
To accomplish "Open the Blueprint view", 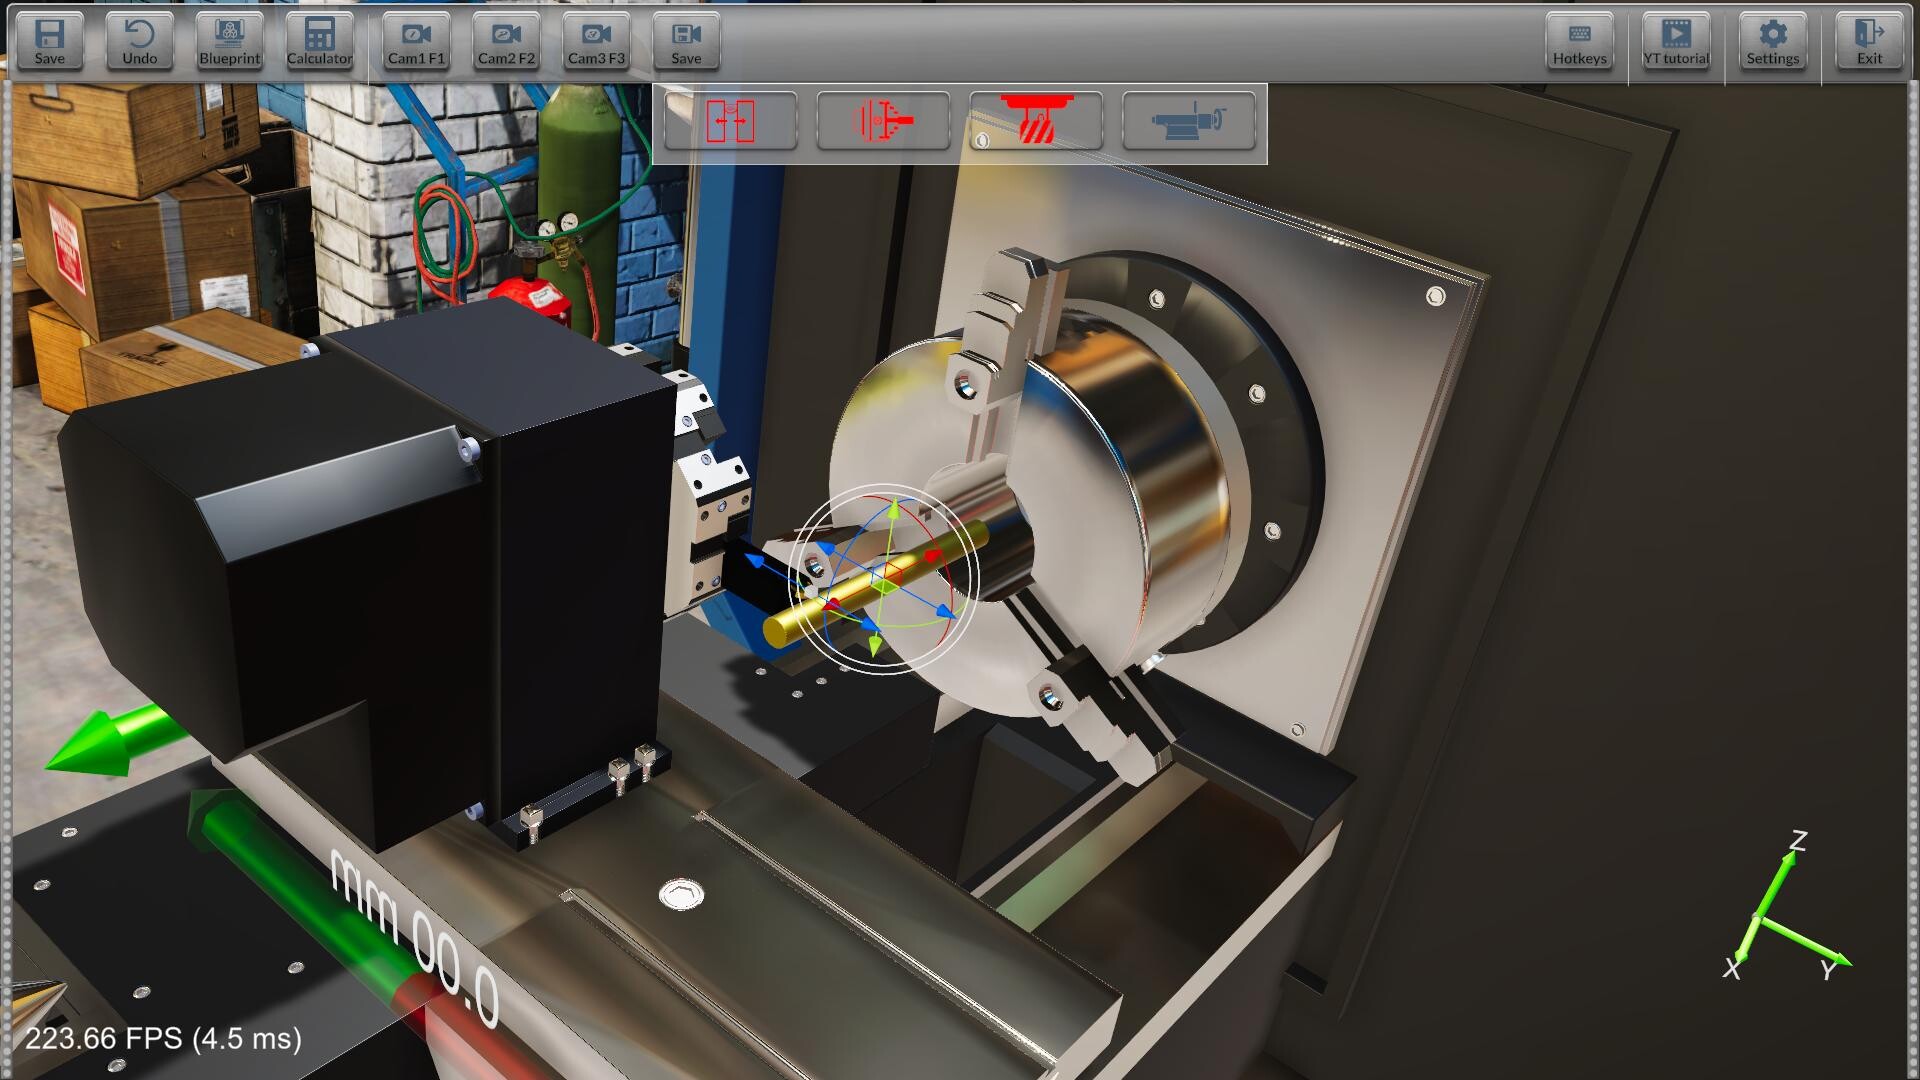I will coord(230,40).
